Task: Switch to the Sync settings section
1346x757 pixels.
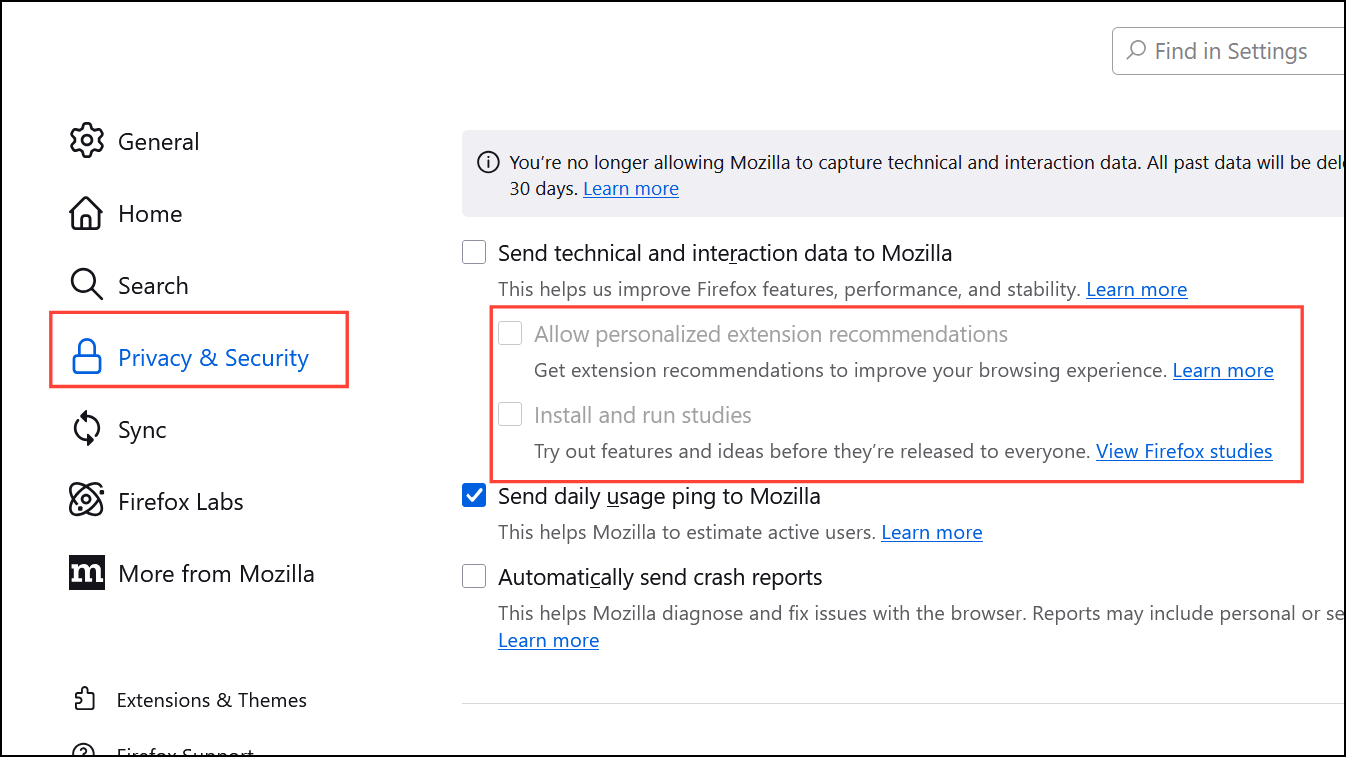Action: click(142, 430)
